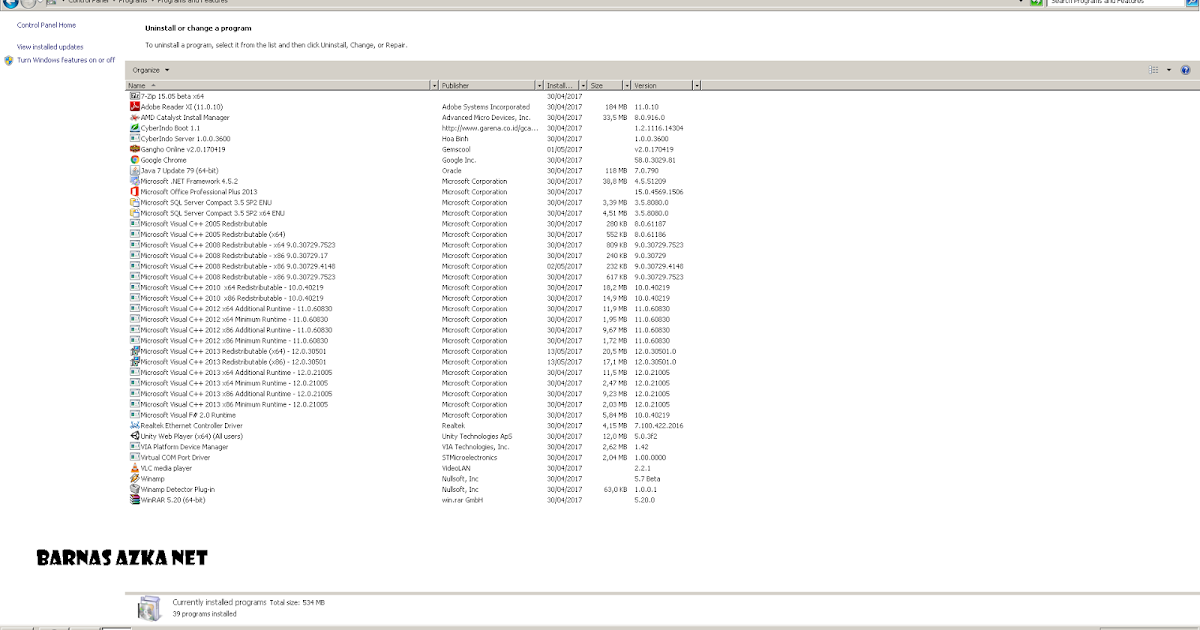Viewport: 1200px width, 630px height.
Task: Click the publisher Adobe Systems Incorporated
Action: point(486,106)
